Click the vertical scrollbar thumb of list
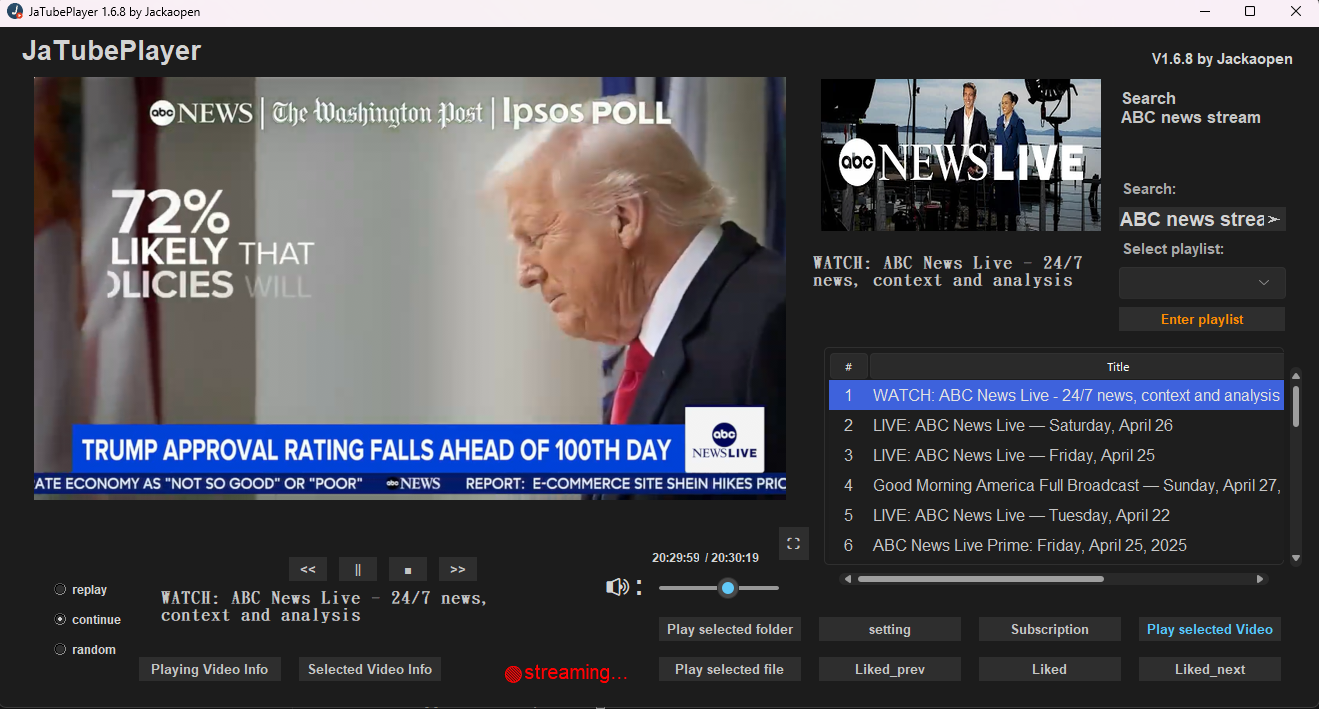Screen dimensions: 1319x709 click(x=1296, y=407)
